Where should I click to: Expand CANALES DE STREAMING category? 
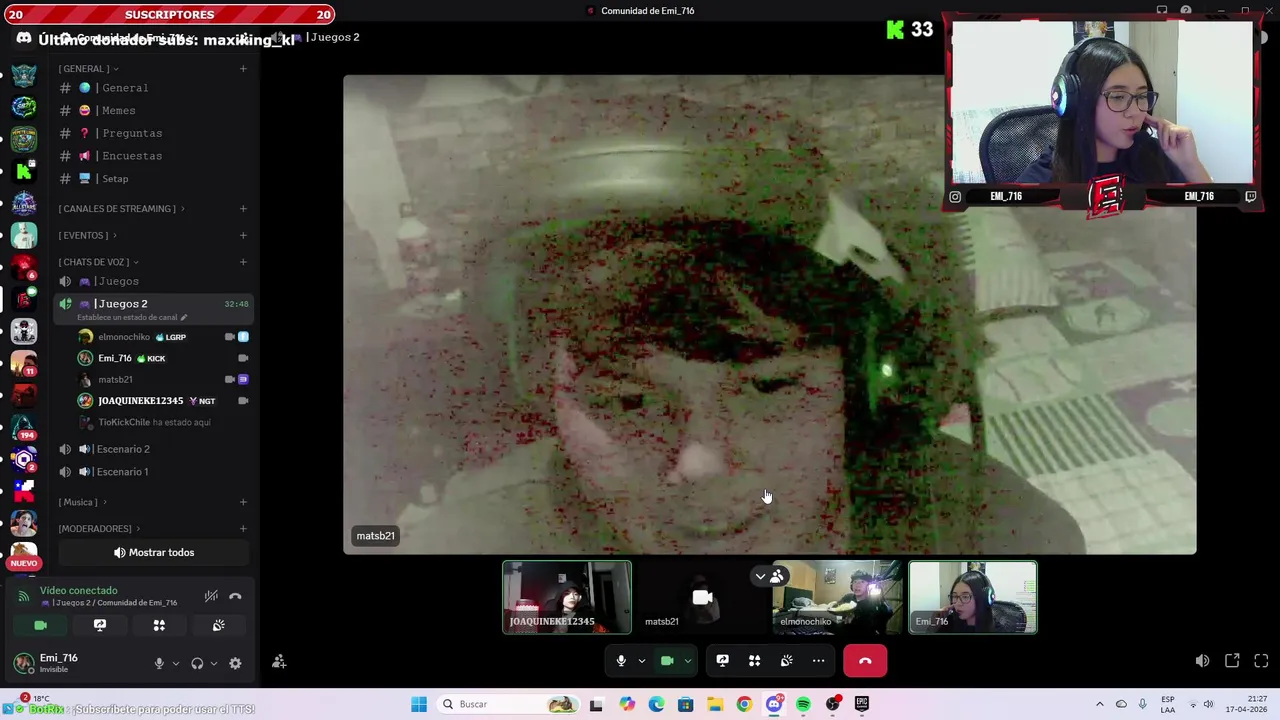pyautogui.click(x=120, y=209)
